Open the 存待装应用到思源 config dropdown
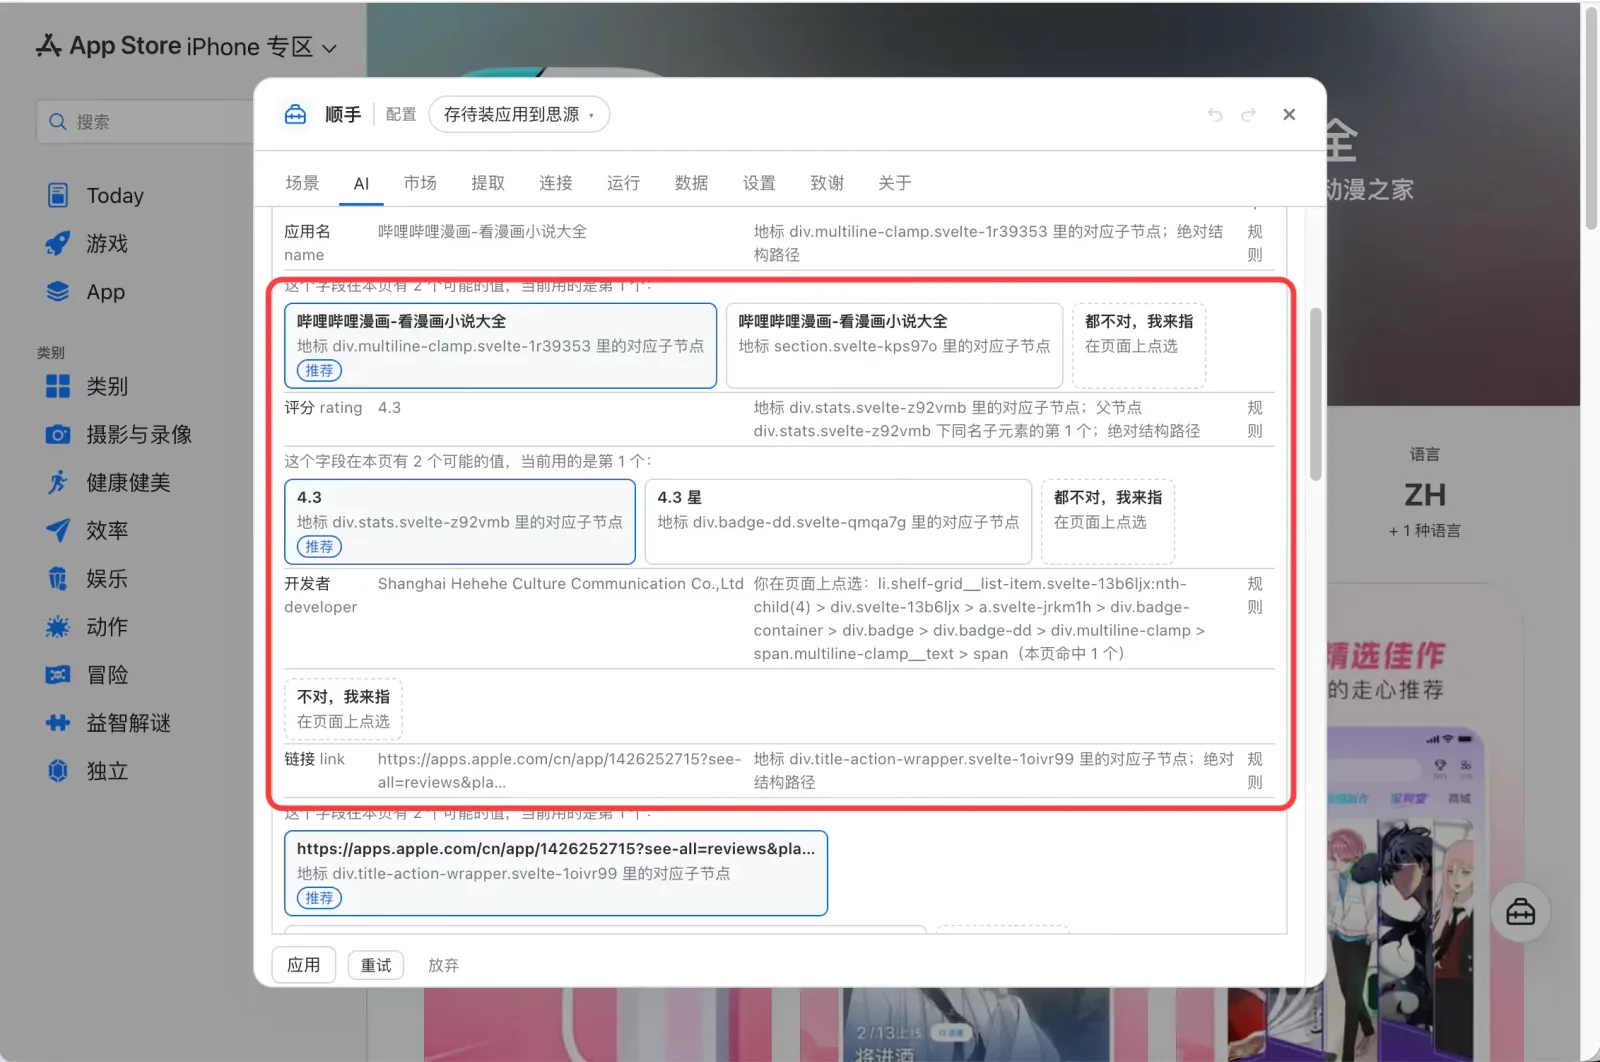Image resolution: width=1600 pixels, height=1062 pixels. (x=519, y=115)
